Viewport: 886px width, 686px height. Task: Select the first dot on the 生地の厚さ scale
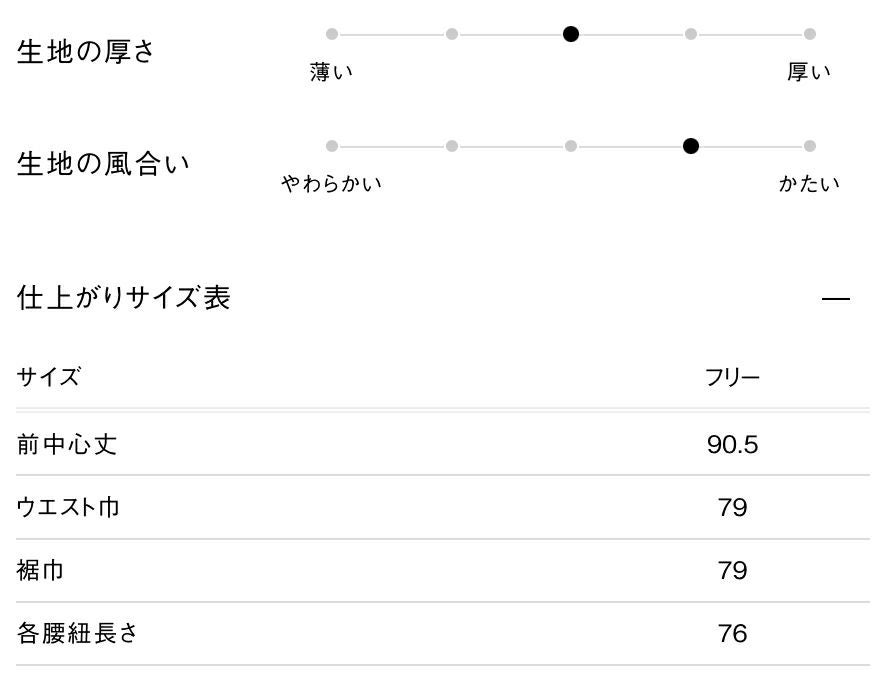coord(332,34)
